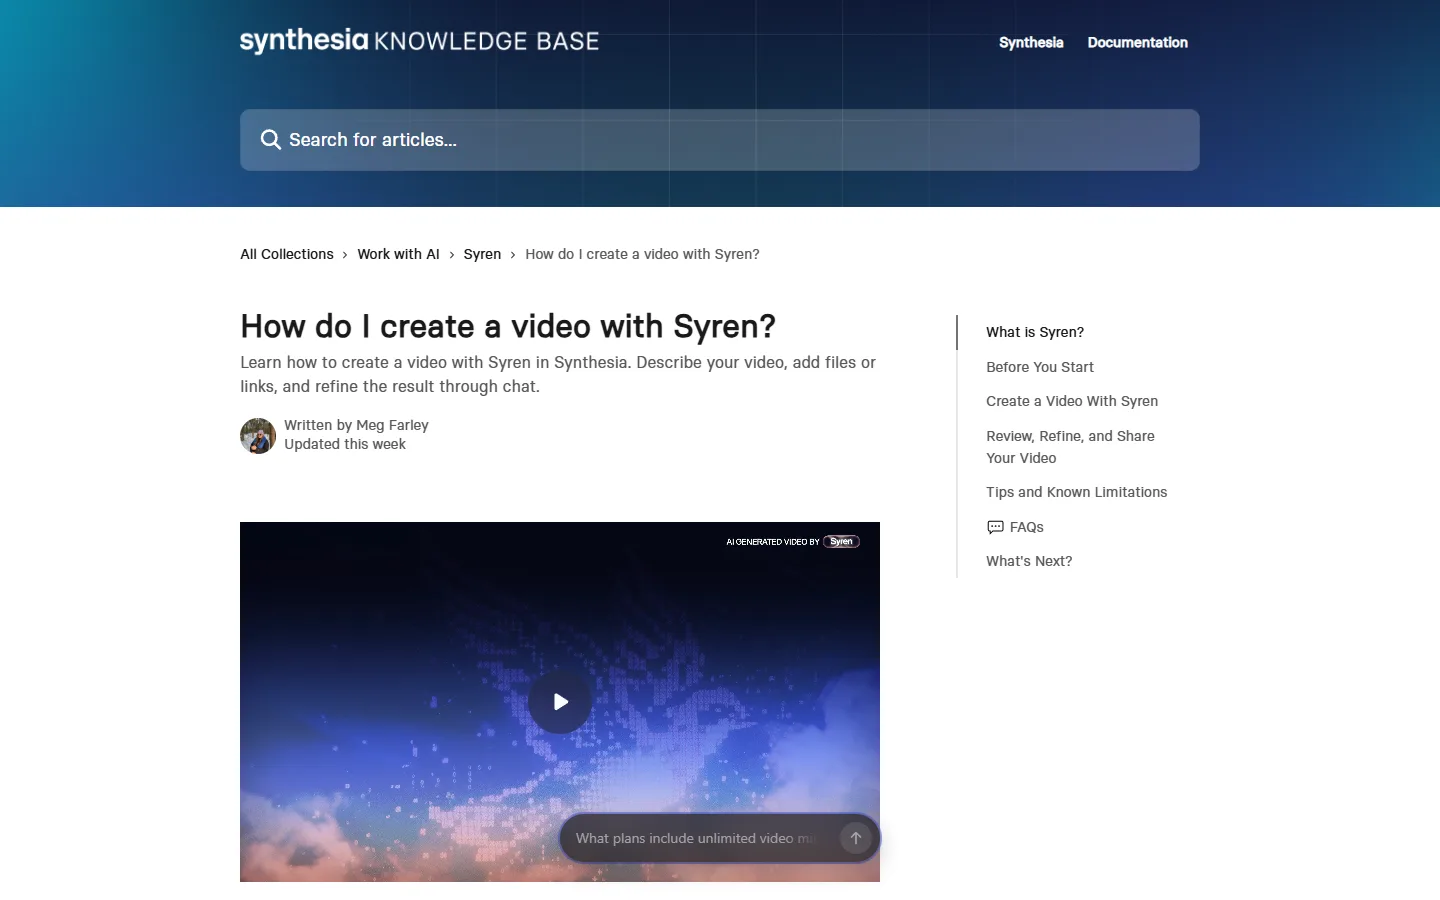This screenshot has height=900, width=1440.
Task: Click the search magnifier icon
Action: pos(270,140)
